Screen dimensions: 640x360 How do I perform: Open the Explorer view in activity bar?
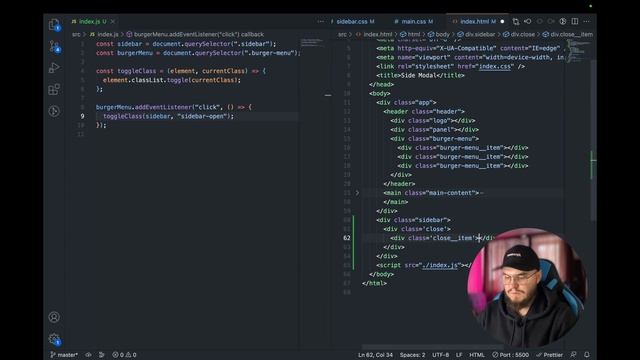click(x=54, y=25)
